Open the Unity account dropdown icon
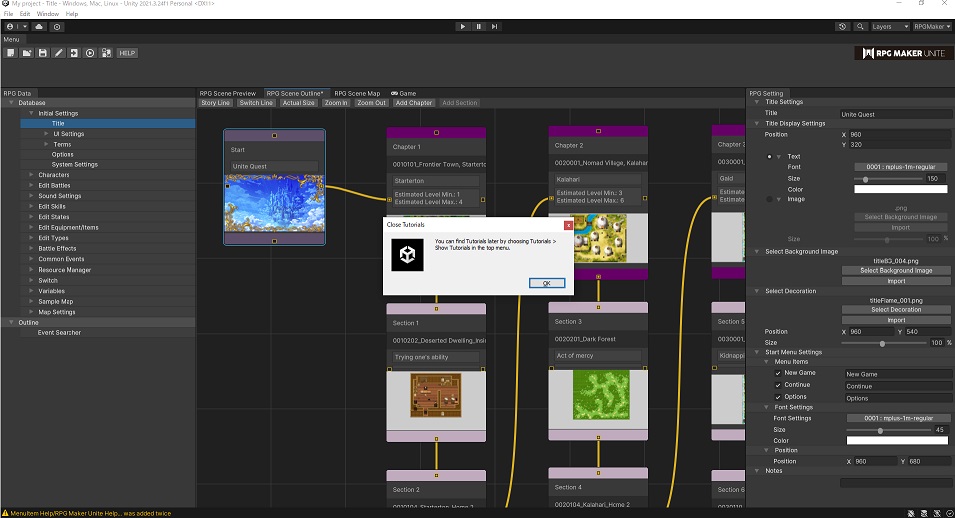This screenshot has height=518, width=955. coord(16,26)
